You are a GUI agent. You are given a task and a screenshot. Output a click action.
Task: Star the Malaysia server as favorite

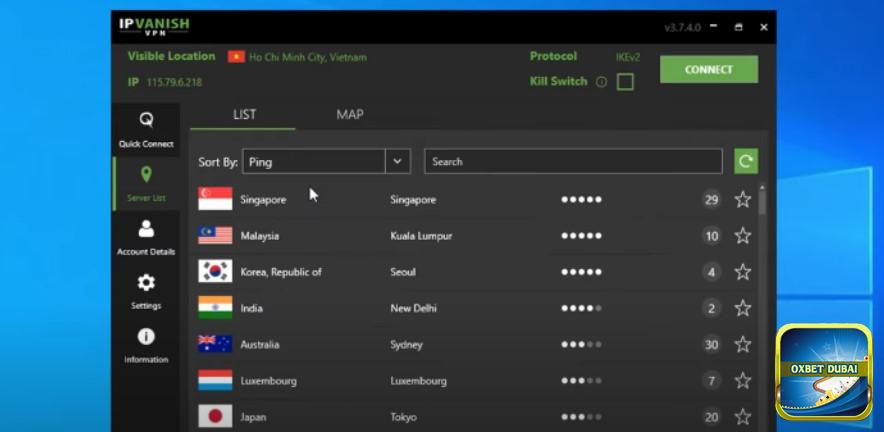pos(742,236)
